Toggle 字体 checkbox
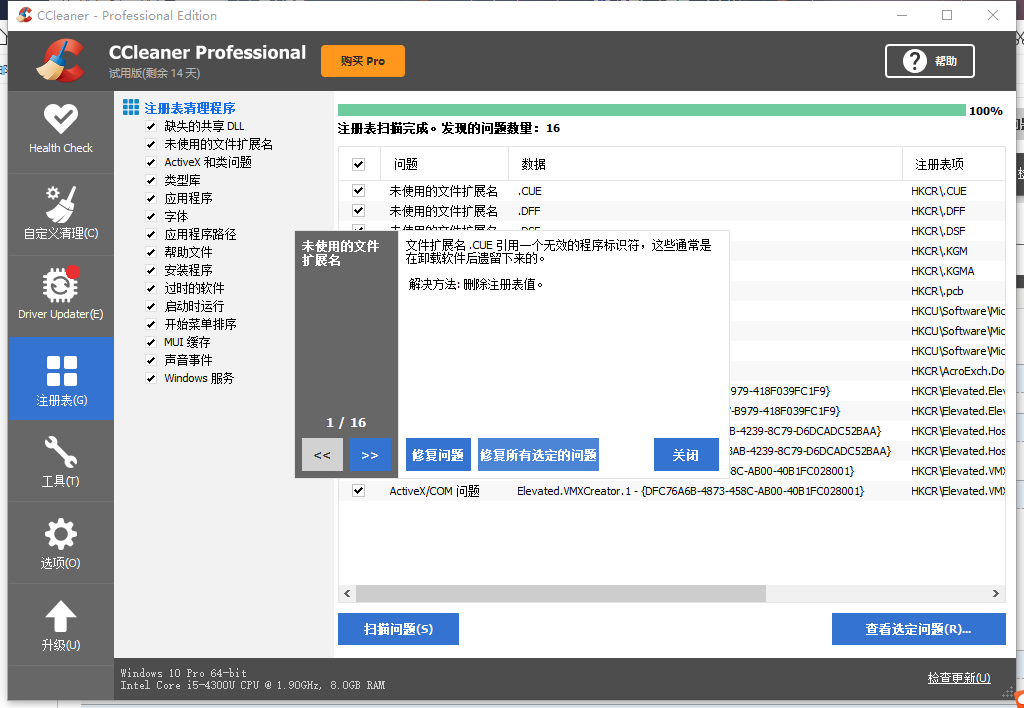The image size is (1024, 708). coord(151,216)
